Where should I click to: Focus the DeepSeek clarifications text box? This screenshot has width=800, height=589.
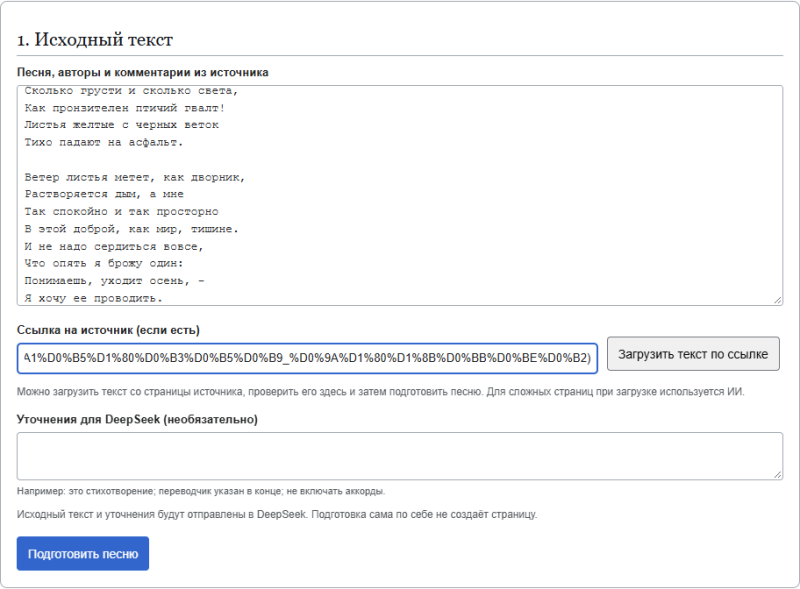tap(400, 456)
